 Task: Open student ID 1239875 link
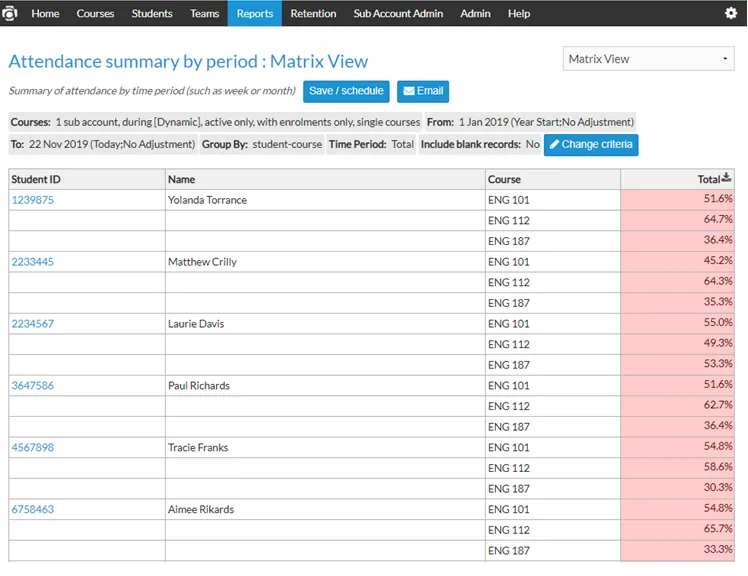(32, 200)
